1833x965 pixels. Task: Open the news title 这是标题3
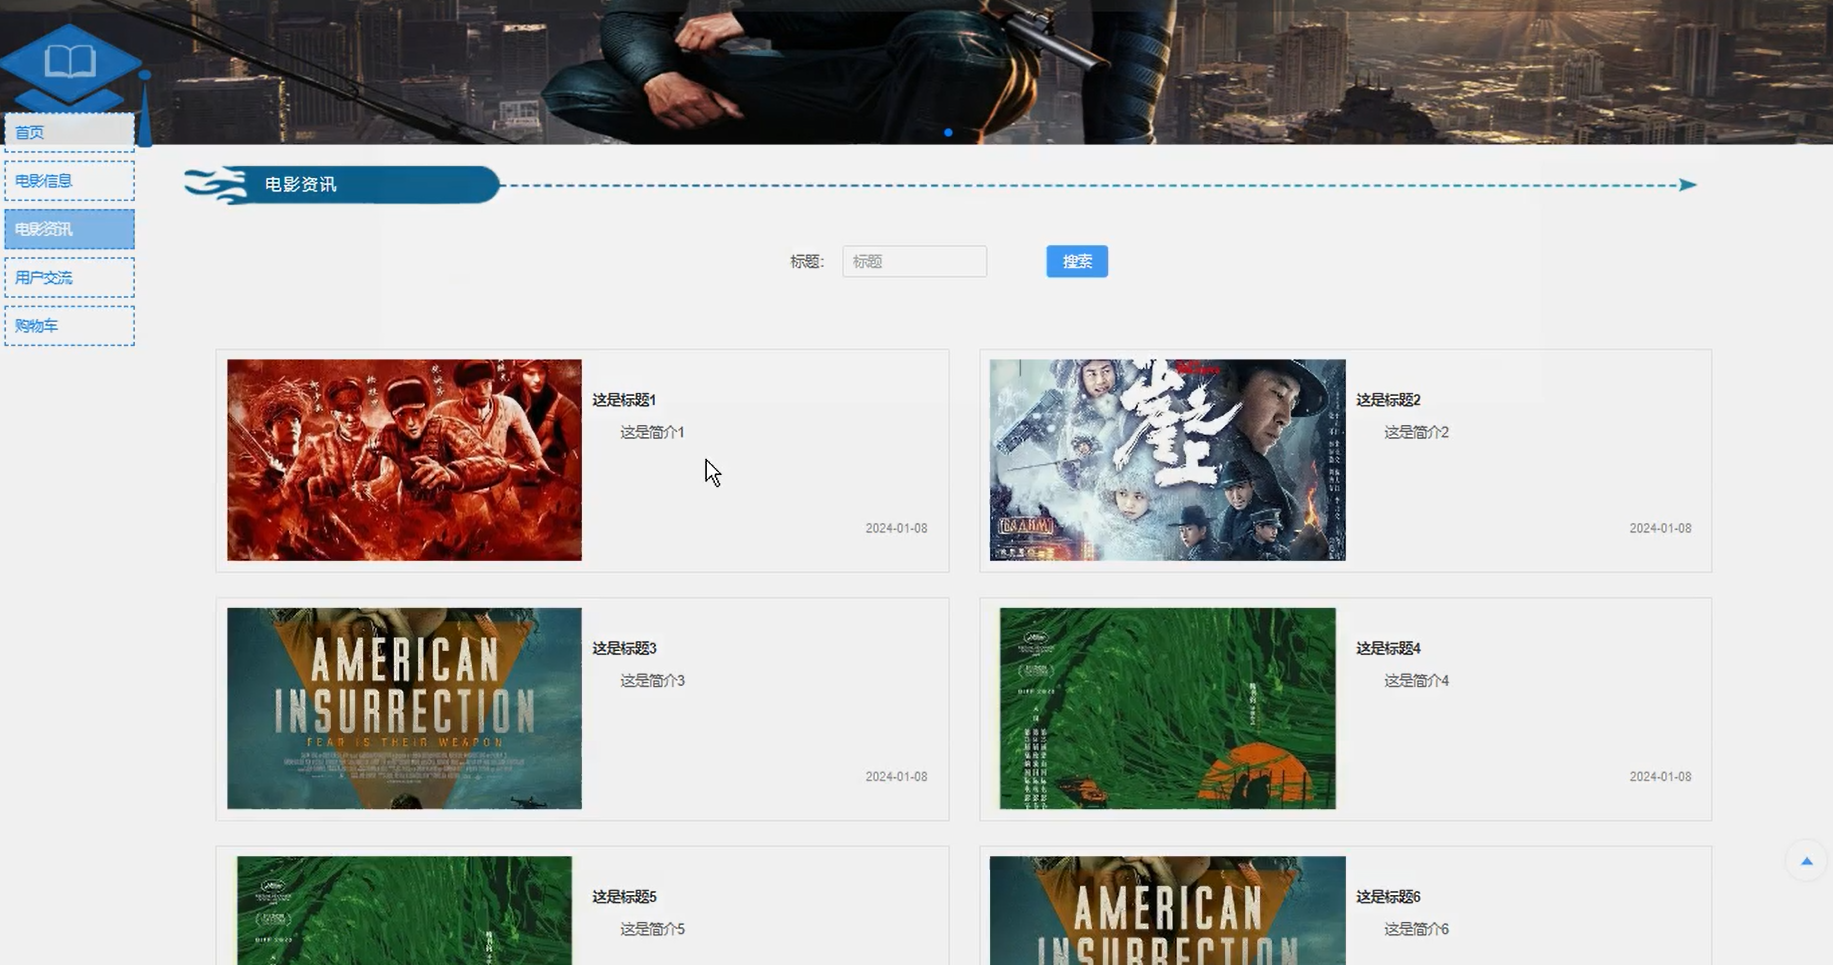tap(624, 648)
